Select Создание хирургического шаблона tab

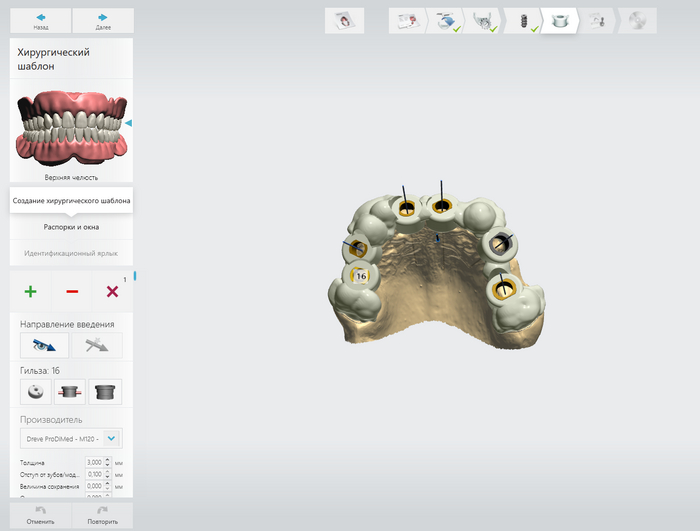(x=71, y=201)
